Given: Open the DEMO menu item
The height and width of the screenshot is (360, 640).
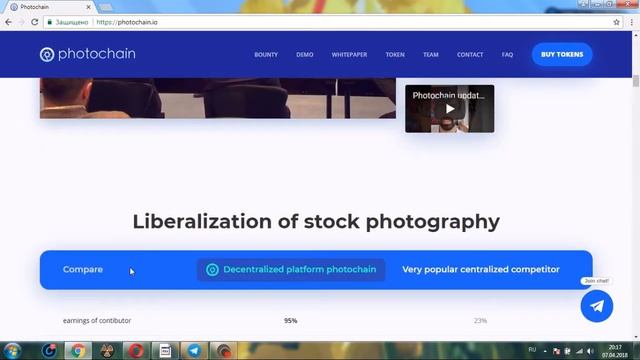Looking at the screenshot, I should (304, 54).
